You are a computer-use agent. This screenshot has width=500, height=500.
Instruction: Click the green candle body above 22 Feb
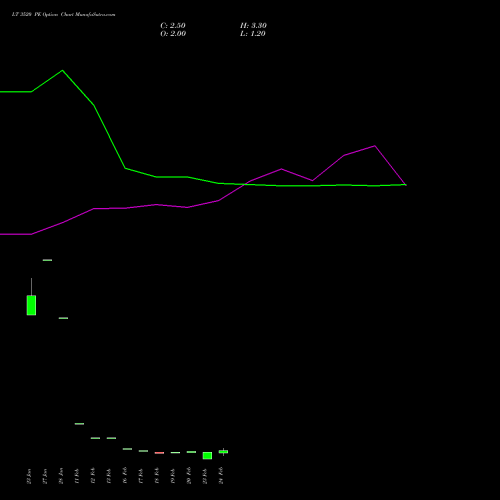207,456
